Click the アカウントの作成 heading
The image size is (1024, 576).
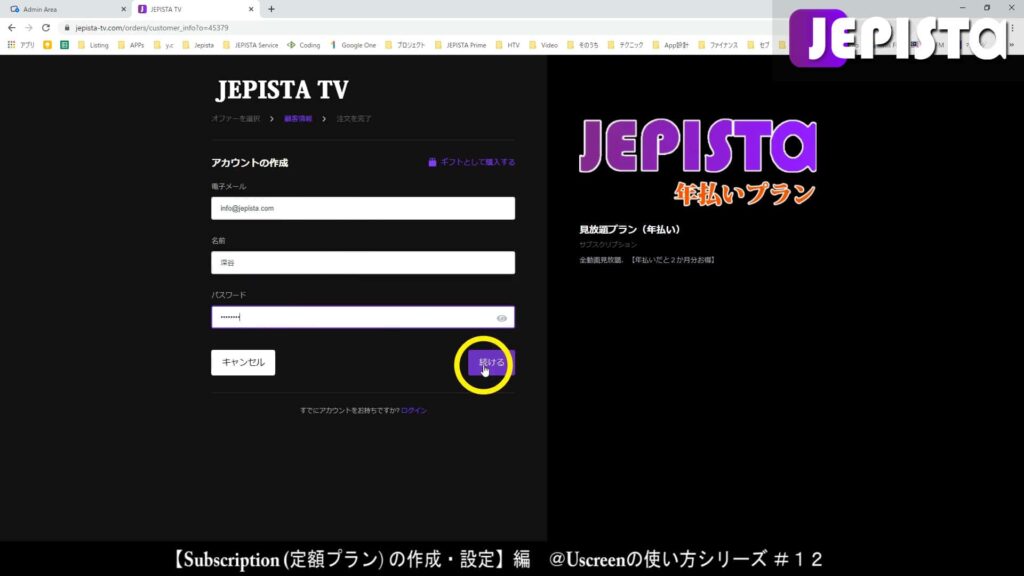[249, 163]
